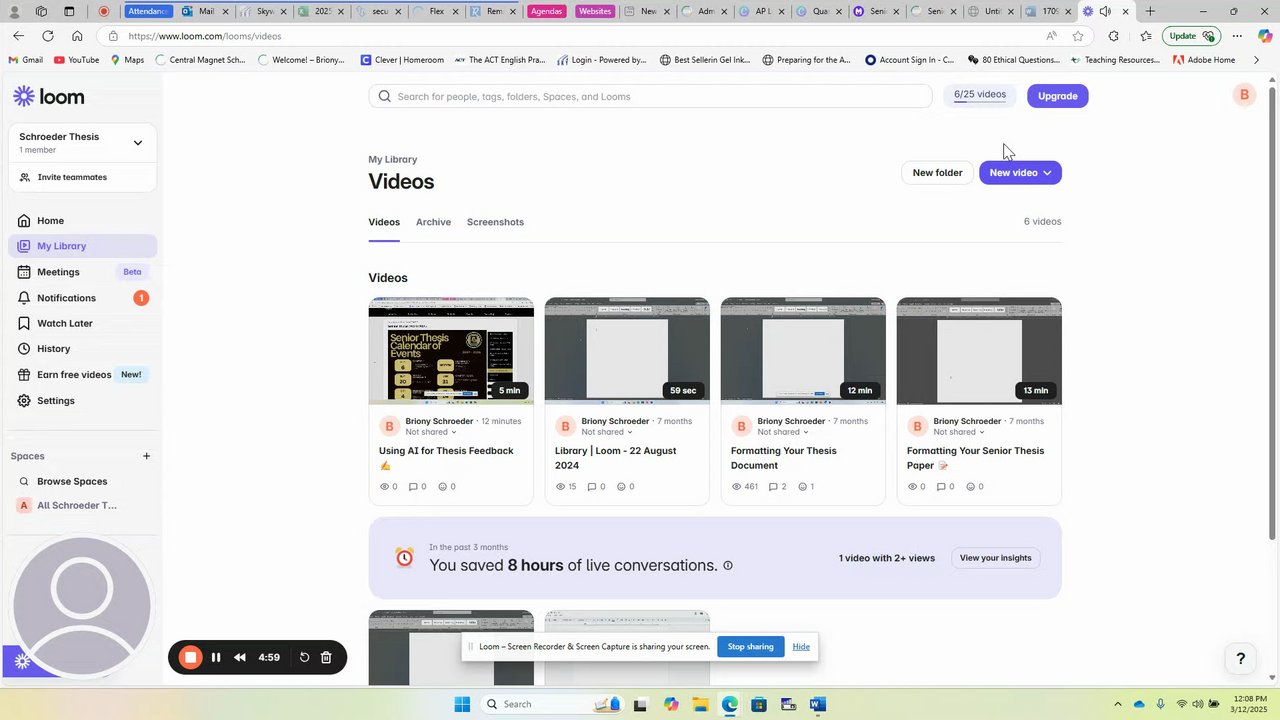Image resolution: width=1280 pixels, height=720 pixels.
Task: Stop the Loom recording
Action: click(190, 657)
